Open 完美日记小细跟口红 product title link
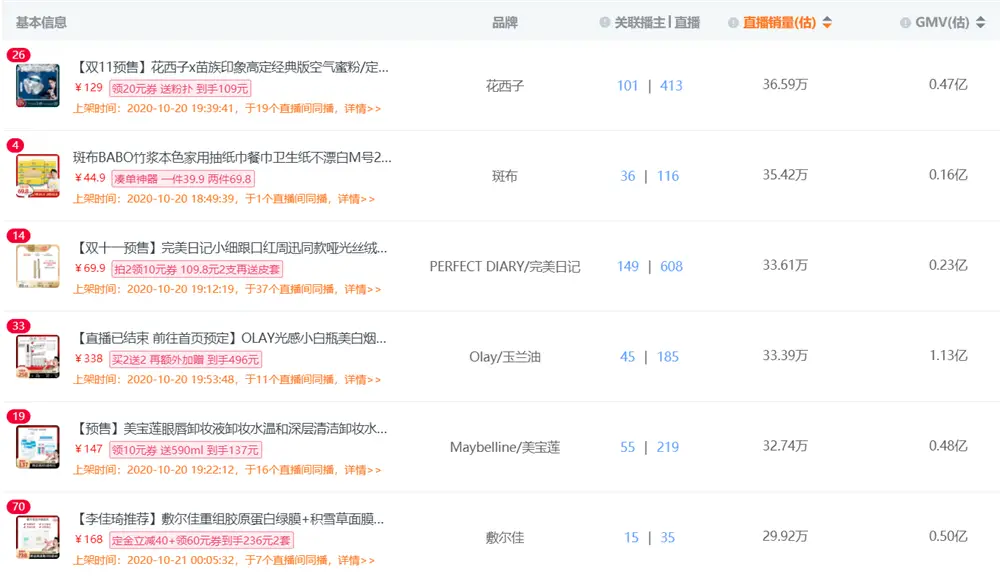 (x=230, y=248)
